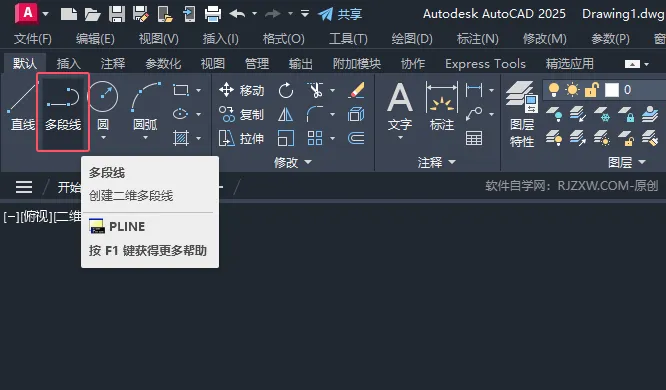This screenshot has width=666, height=390.
Task: Switch to the 注释 ribbon tab
Action: coord(113,64)
